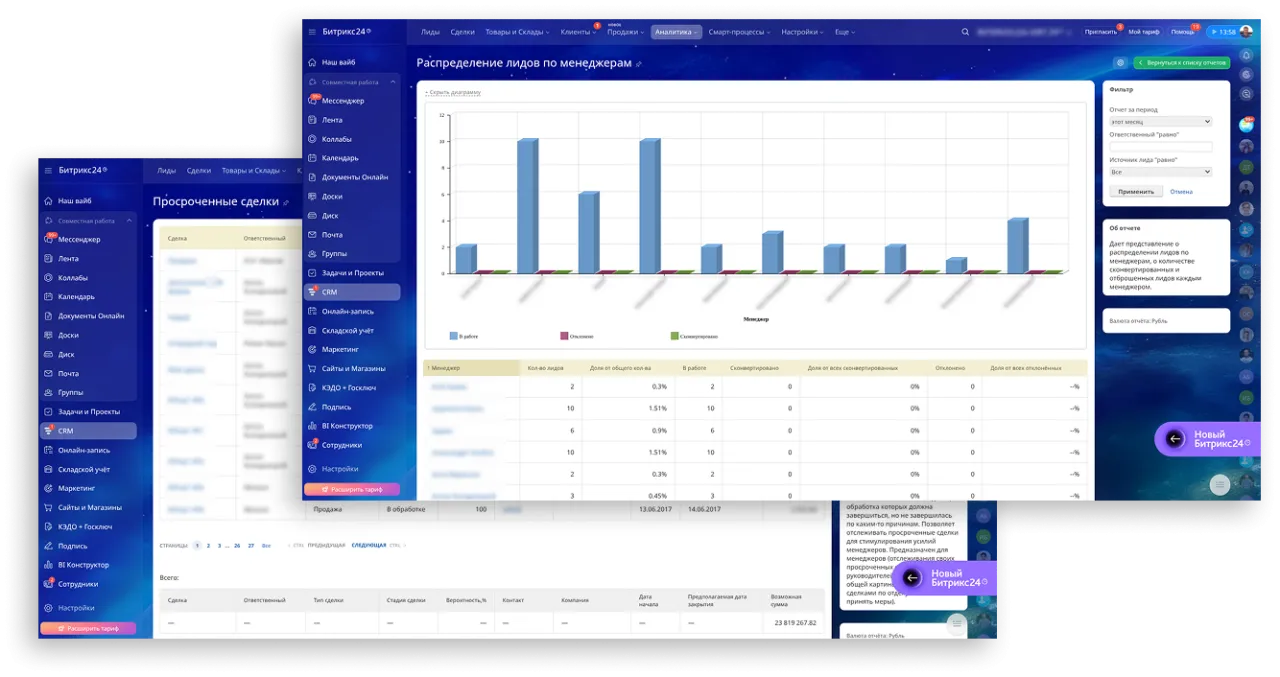Open Мессенджер from the front sidebar
The image size is (1280, 677).
pos(343,101)
